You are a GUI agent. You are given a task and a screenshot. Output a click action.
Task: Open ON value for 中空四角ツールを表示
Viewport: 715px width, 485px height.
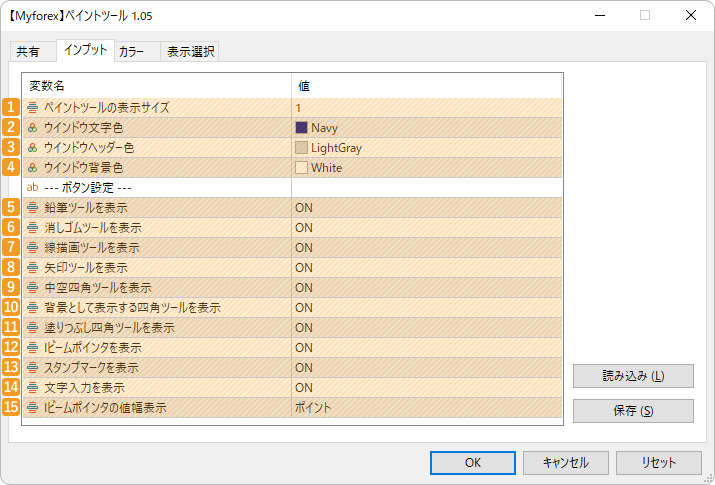click(427, 288)
